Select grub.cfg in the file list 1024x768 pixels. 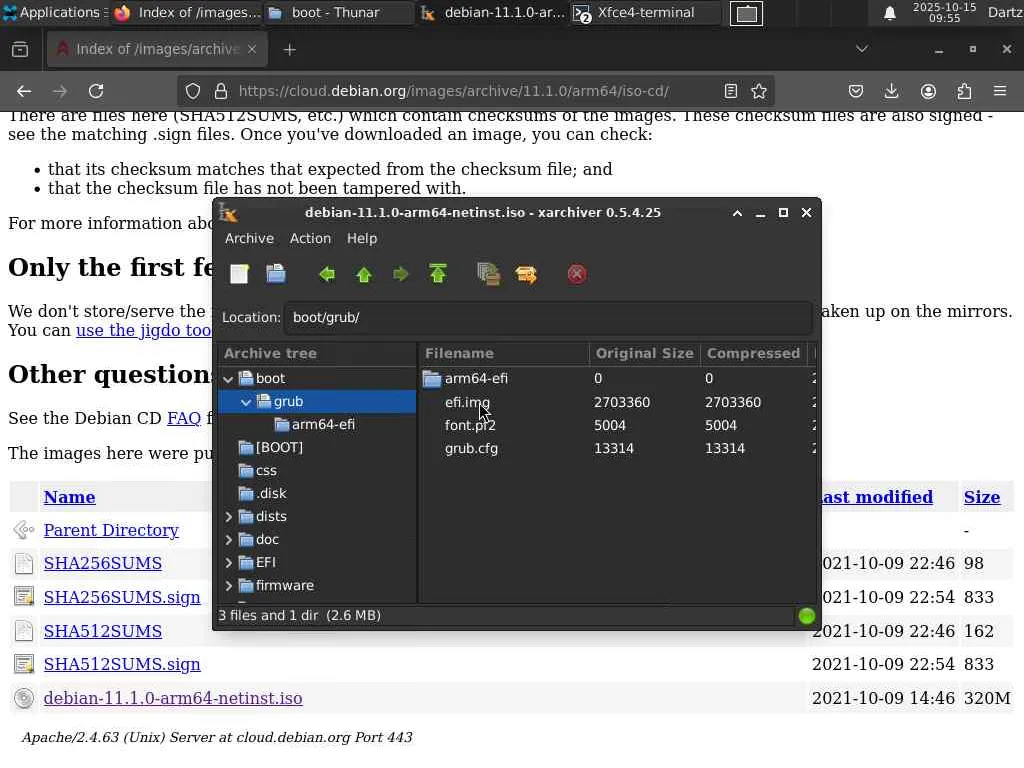click(471, 449)
